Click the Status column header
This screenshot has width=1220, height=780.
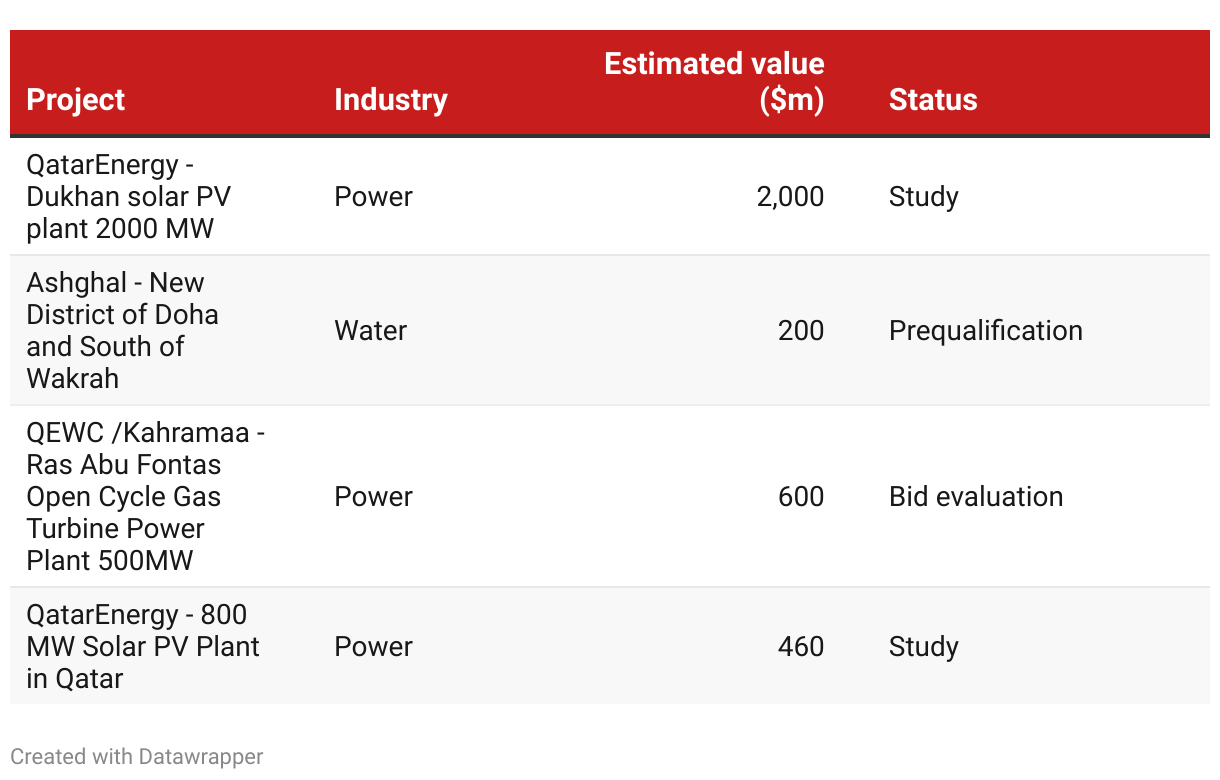[933, 100]
